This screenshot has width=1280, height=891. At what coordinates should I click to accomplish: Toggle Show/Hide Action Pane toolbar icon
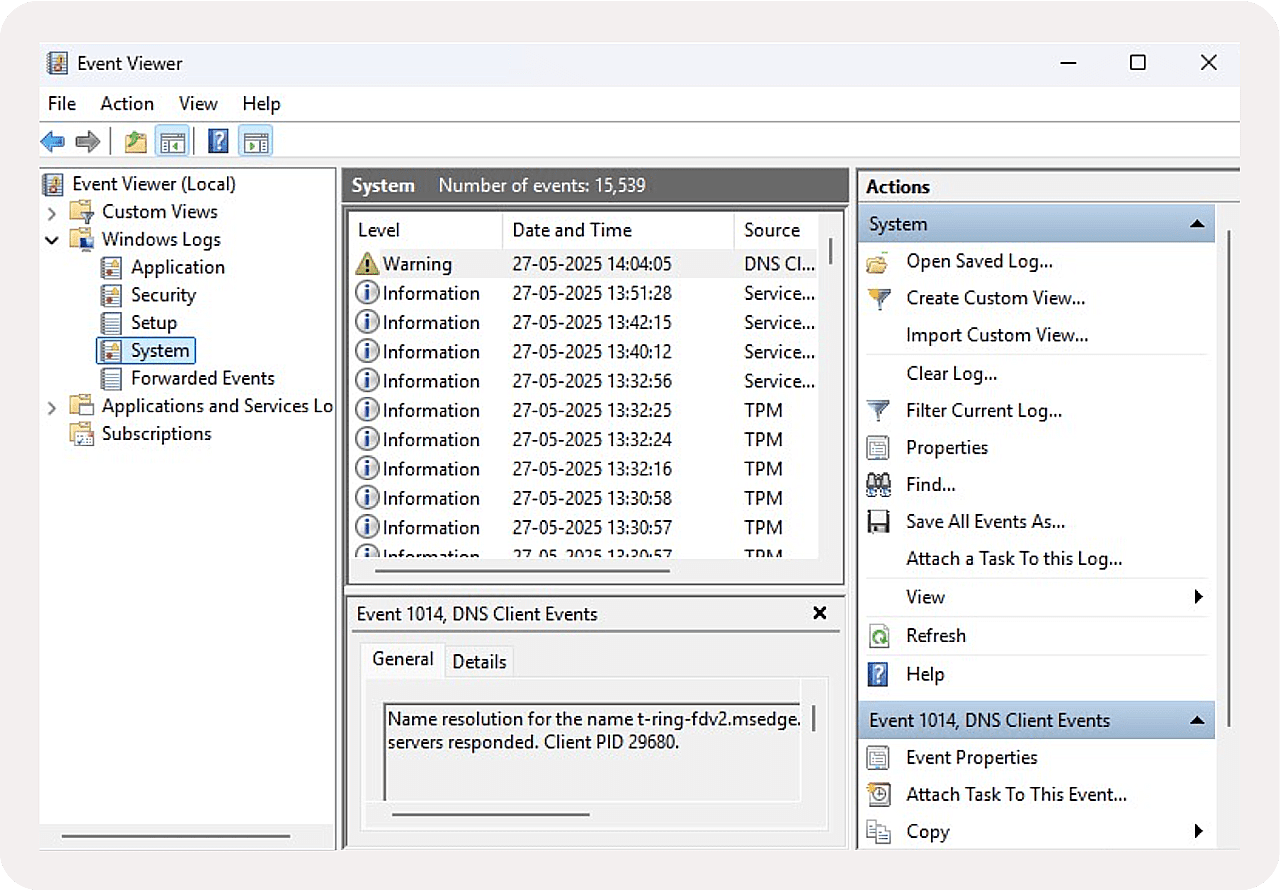pyautogui.click(x=256, y=142)
